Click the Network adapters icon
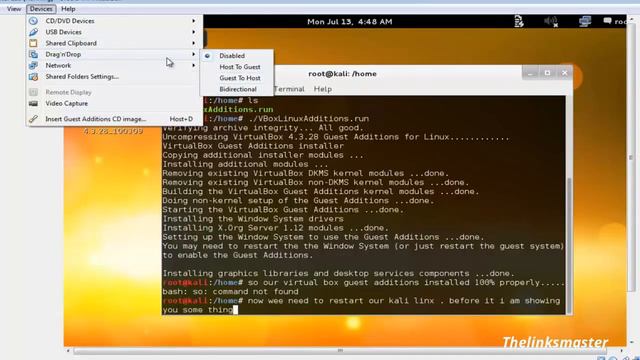The image size is (640, 360). (33, 65)
